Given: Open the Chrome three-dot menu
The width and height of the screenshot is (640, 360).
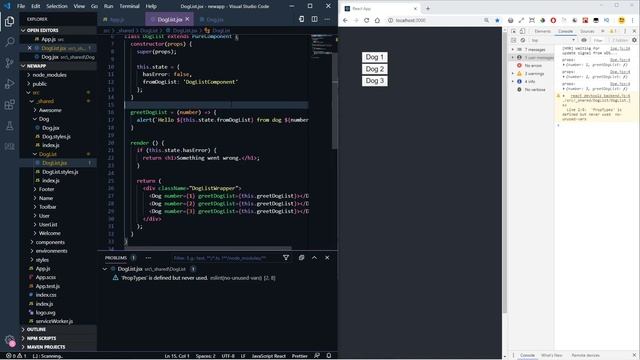Looking at the screenshot, I should 633,20.
